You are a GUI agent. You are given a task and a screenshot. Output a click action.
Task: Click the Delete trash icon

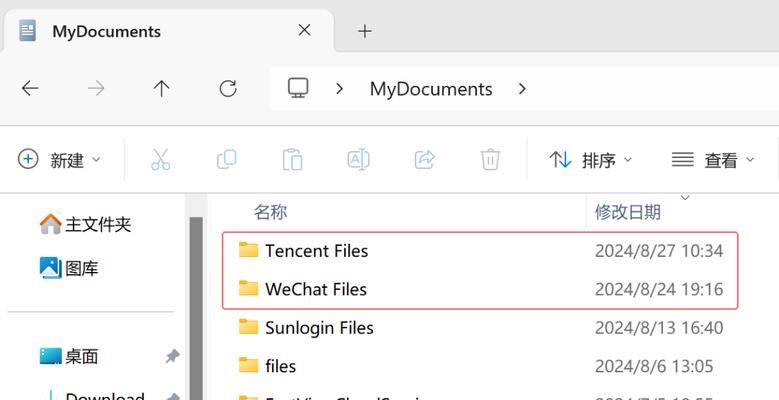(490, 160)
